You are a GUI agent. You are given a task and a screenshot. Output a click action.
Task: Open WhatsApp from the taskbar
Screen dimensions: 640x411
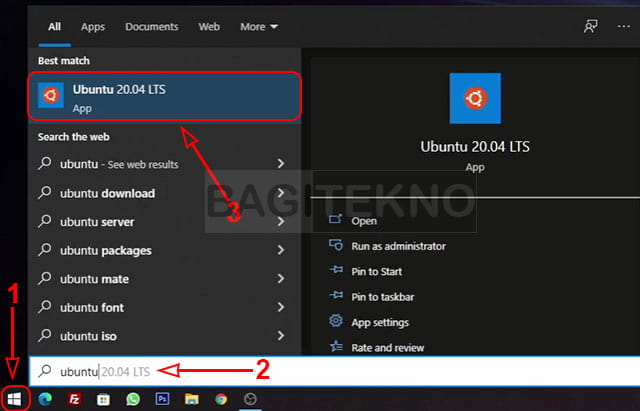point(133,399)
